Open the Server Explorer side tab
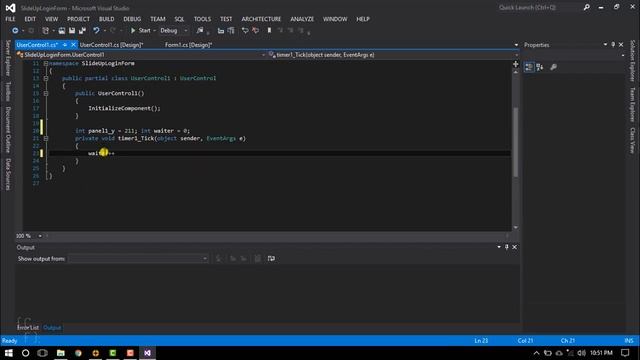Image resolution: width=640 pixels, height=360 pixels. tap(8, 58)
